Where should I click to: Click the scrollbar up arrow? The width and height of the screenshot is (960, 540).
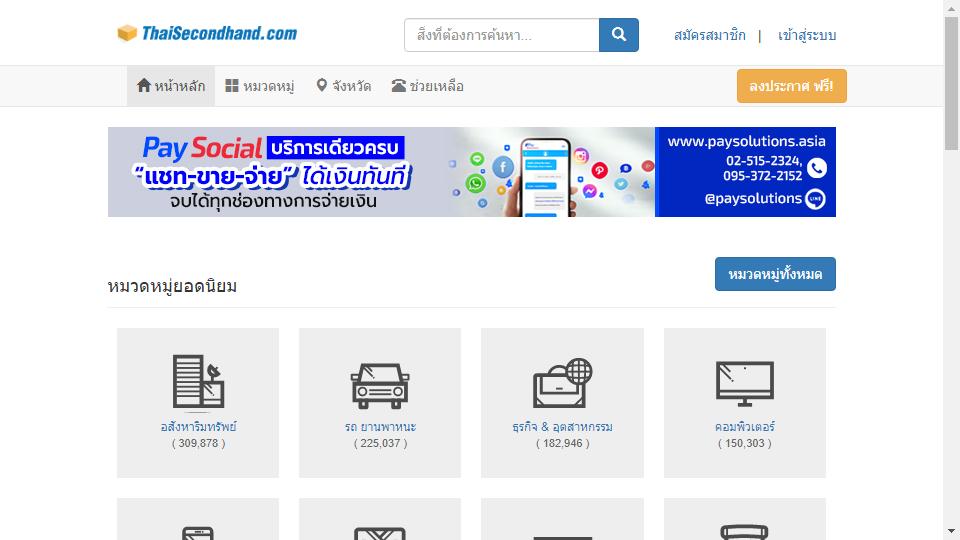tap(951, 7)
